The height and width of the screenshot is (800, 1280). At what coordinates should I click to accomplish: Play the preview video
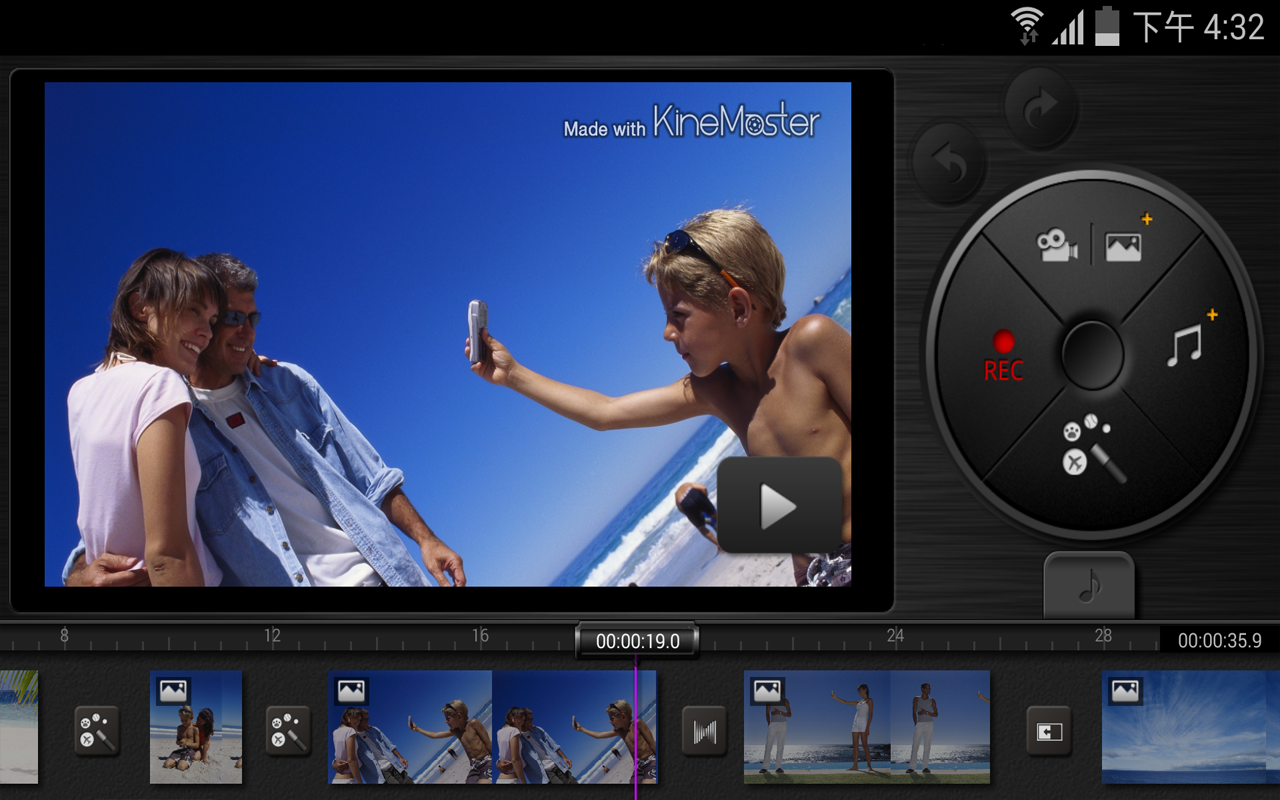[779, 506]
